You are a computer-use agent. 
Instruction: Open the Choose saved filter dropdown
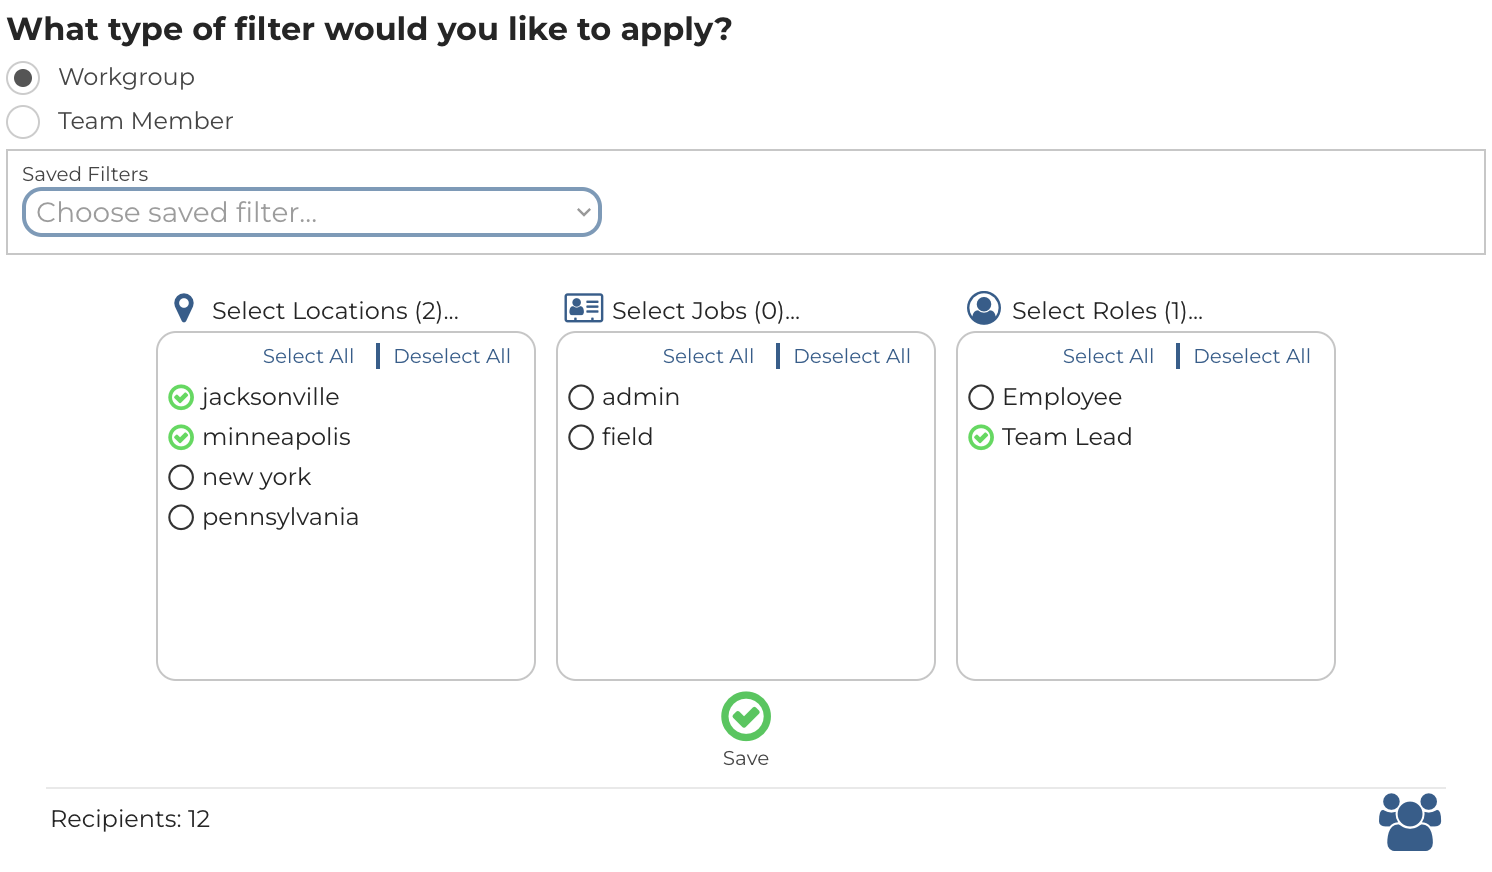311,213
